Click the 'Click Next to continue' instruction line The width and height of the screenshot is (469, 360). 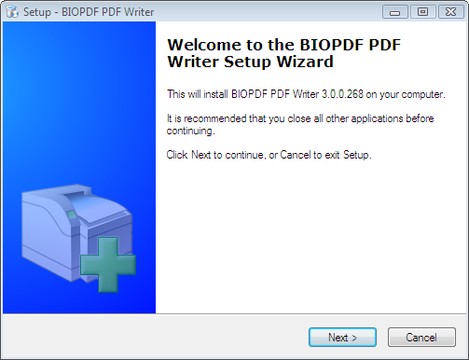[269, 155]
